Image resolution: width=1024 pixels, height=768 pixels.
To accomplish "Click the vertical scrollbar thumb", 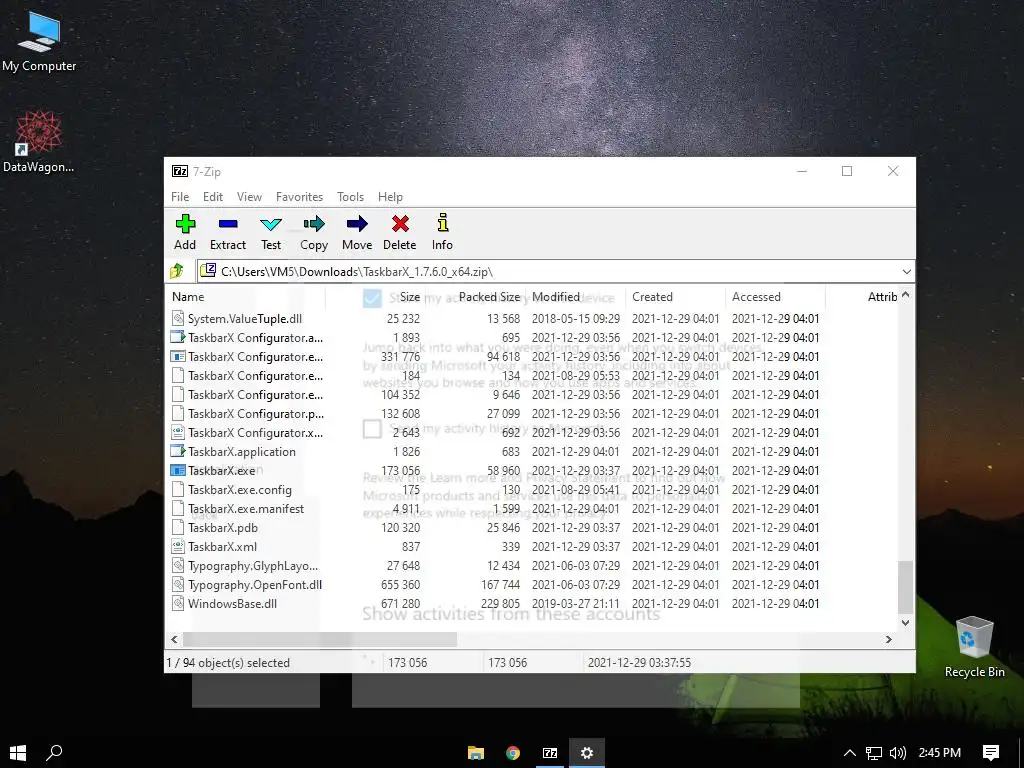I will point(905,586).
